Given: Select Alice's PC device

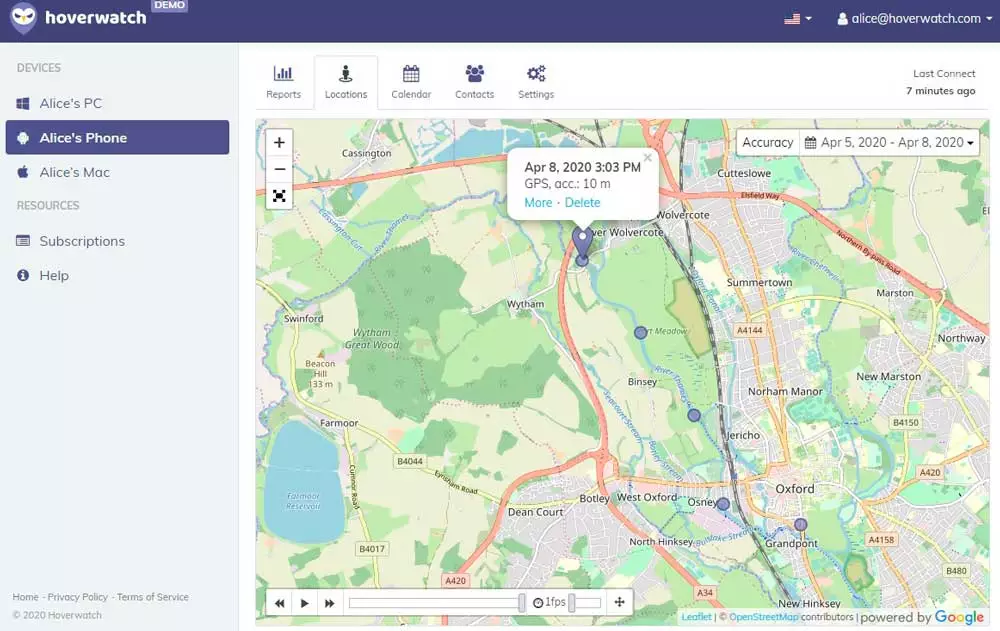Looking at the screenshot, I should click(117, 103).
